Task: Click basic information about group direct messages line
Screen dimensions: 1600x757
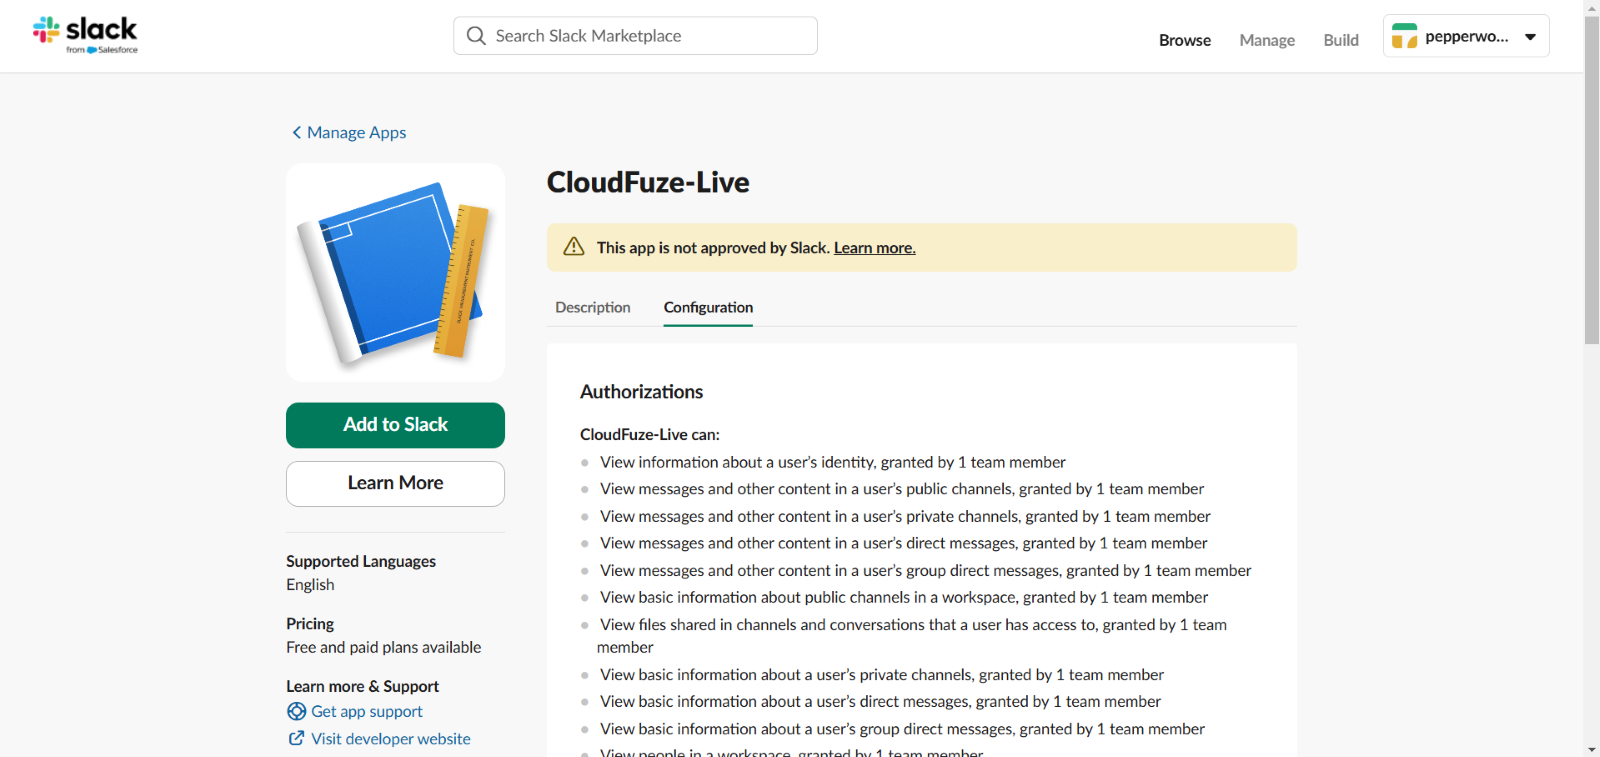Action: pyautogui.click(x=902, y=729)
